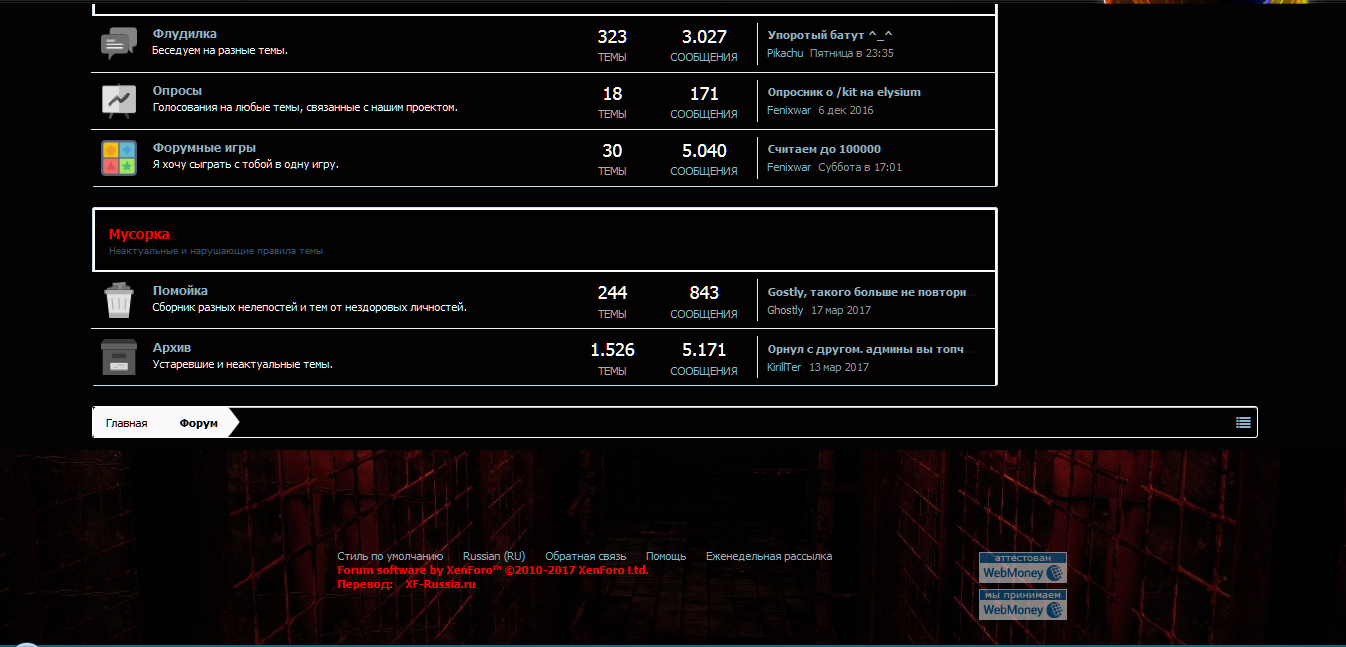Click Помойка topic count 244
1346x647 pixels.
(x=612, y=293)
